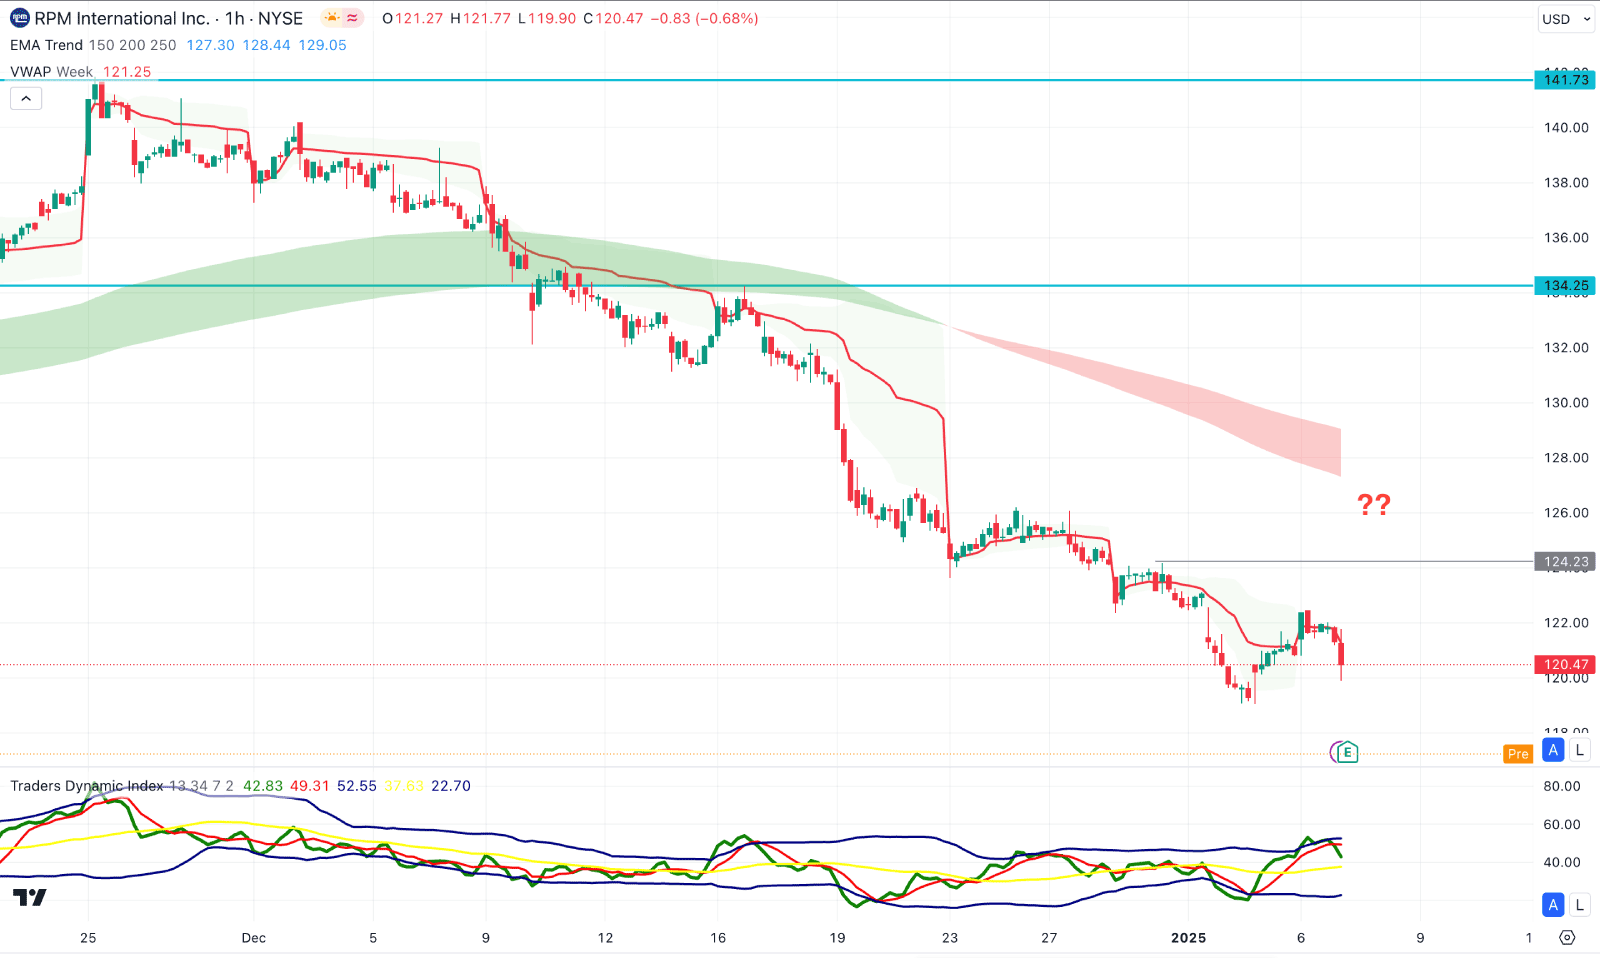Click the orange Pre market label

[x=1518, y=754]
